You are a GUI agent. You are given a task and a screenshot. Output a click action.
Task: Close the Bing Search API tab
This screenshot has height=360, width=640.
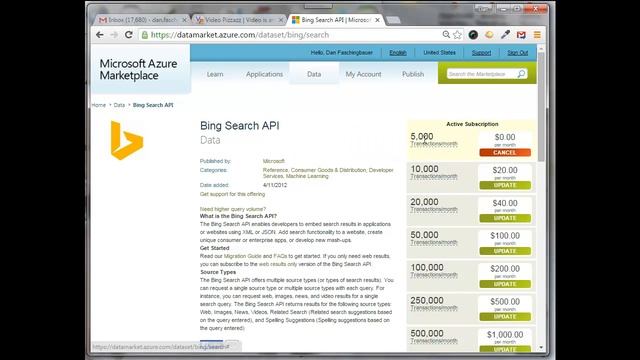click(377, 20)
